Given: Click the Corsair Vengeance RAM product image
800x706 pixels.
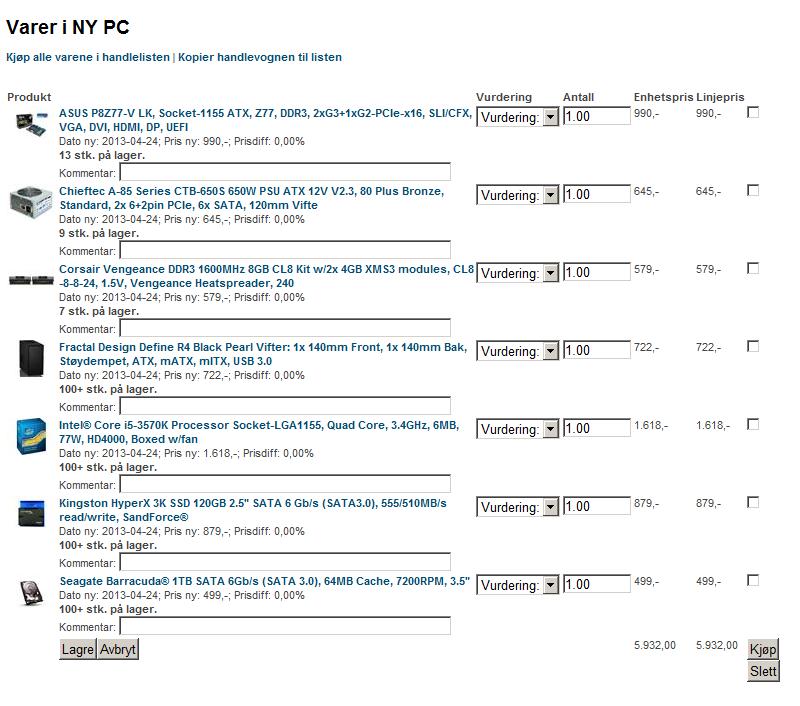Looking at the screenshot, I should coord(32,279).
